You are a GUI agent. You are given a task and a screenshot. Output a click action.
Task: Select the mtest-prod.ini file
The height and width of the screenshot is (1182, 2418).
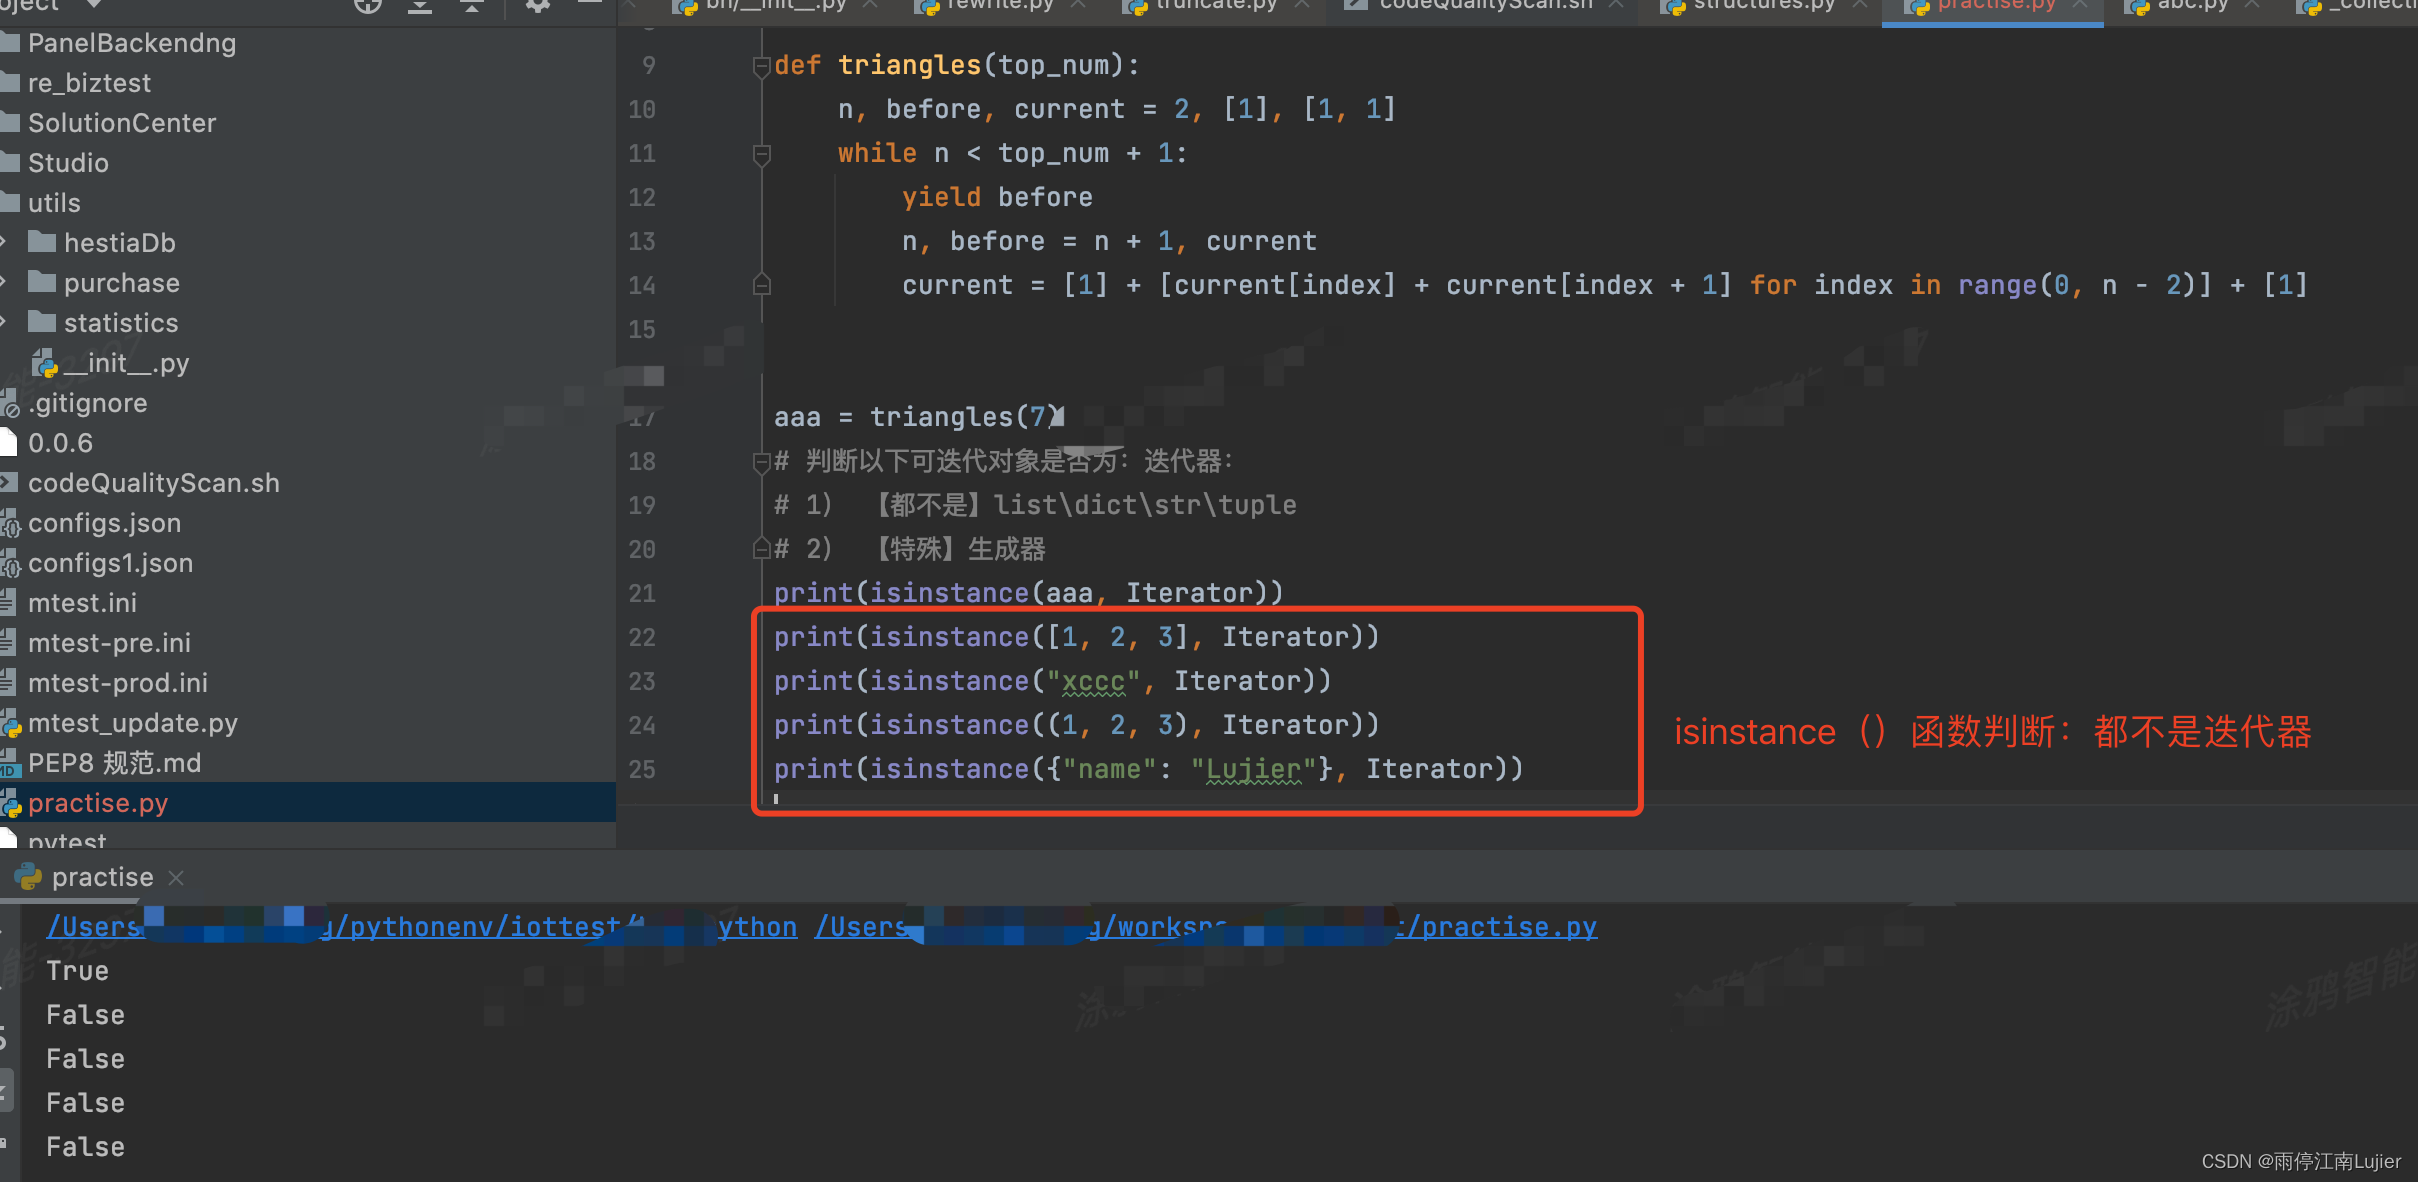point(117,683)
